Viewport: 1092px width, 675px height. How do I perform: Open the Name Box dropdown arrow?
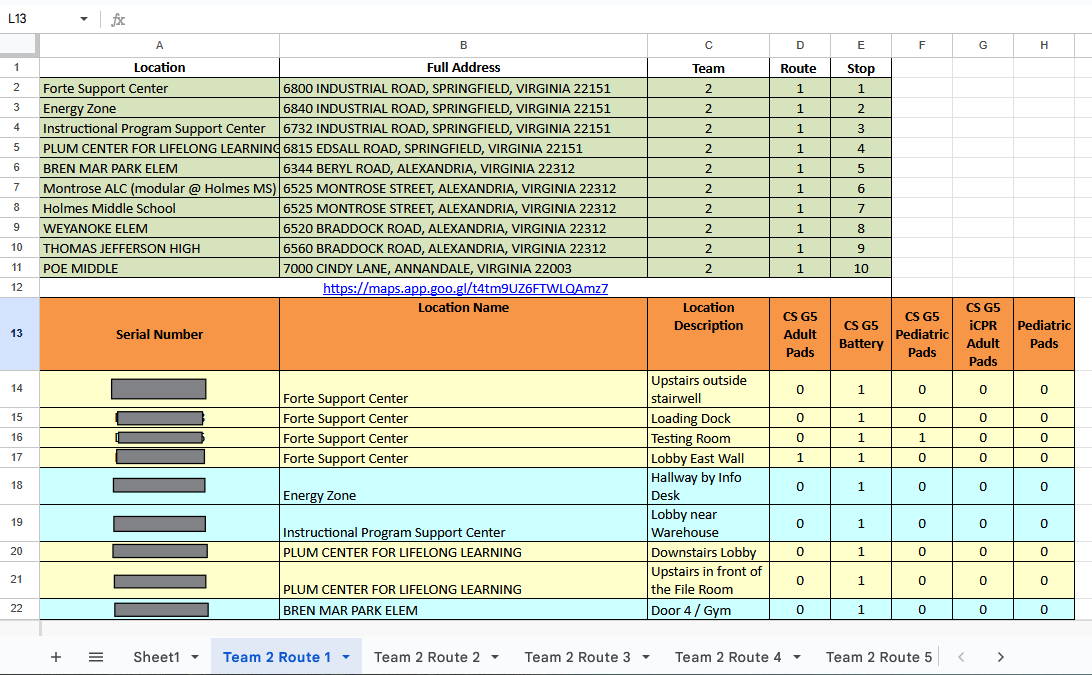84,19
